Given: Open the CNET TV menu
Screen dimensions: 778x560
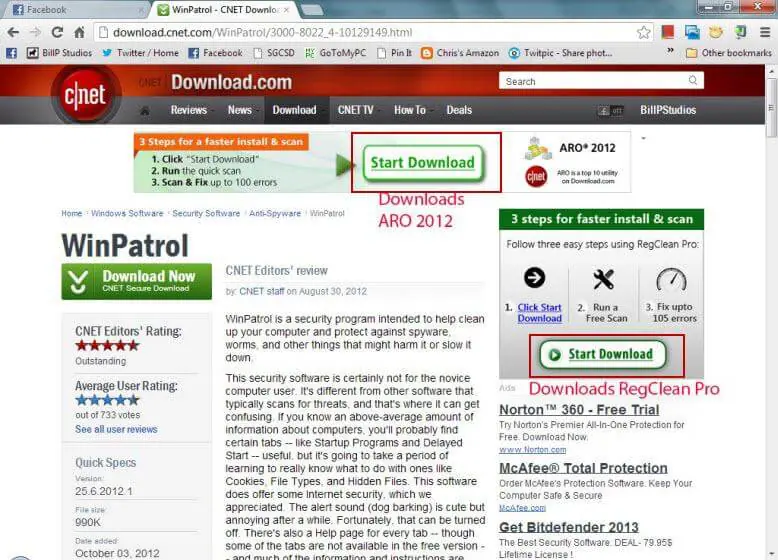Looking at the screenshot, I should point(356,110).
